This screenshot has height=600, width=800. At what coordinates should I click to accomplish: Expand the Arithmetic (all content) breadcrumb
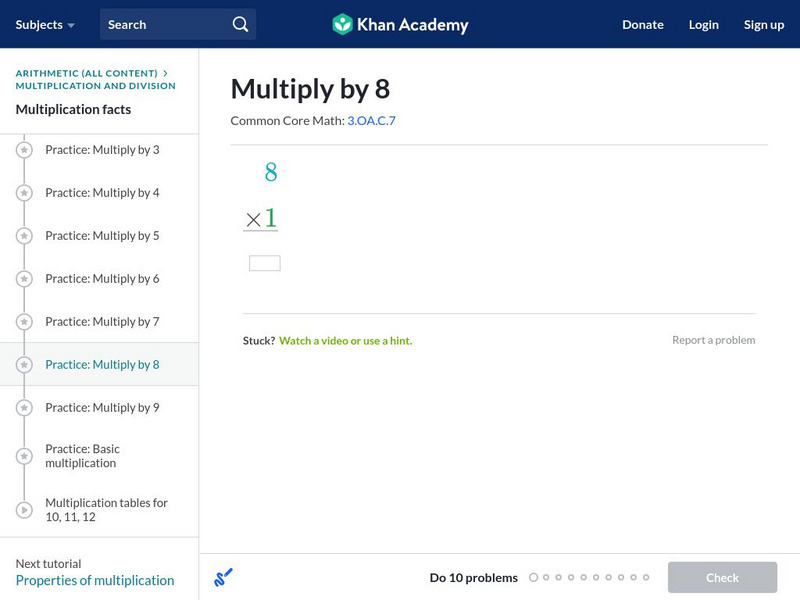pyautogui.click(x=85, y=72)
